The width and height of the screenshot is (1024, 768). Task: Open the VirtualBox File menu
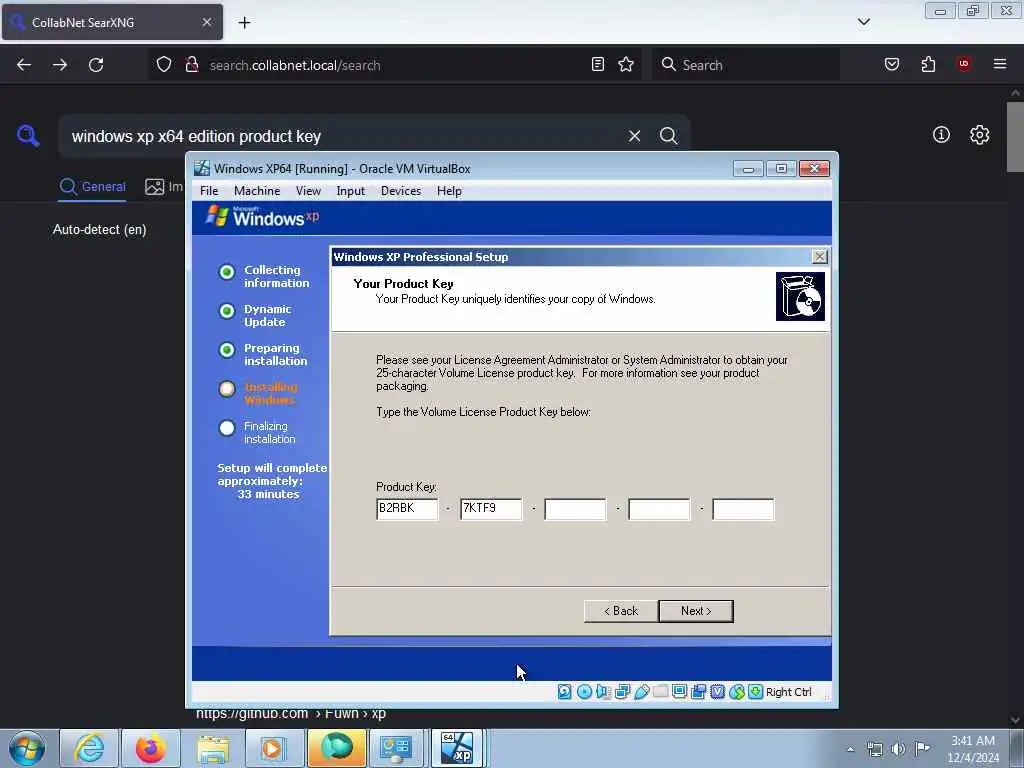point(209,191)
